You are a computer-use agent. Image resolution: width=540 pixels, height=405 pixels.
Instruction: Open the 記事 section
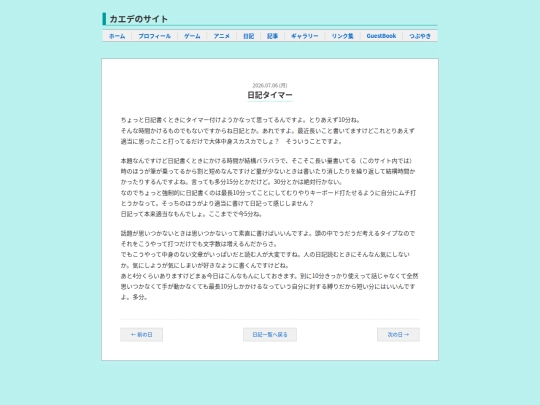(272, 36)
